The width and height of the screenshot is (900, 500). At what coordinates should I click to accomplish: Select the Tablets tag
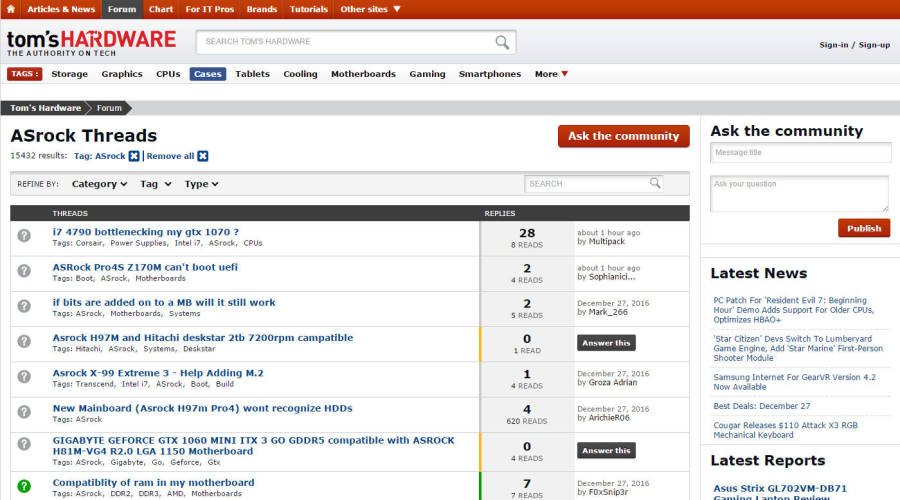(x=252, y=74)
